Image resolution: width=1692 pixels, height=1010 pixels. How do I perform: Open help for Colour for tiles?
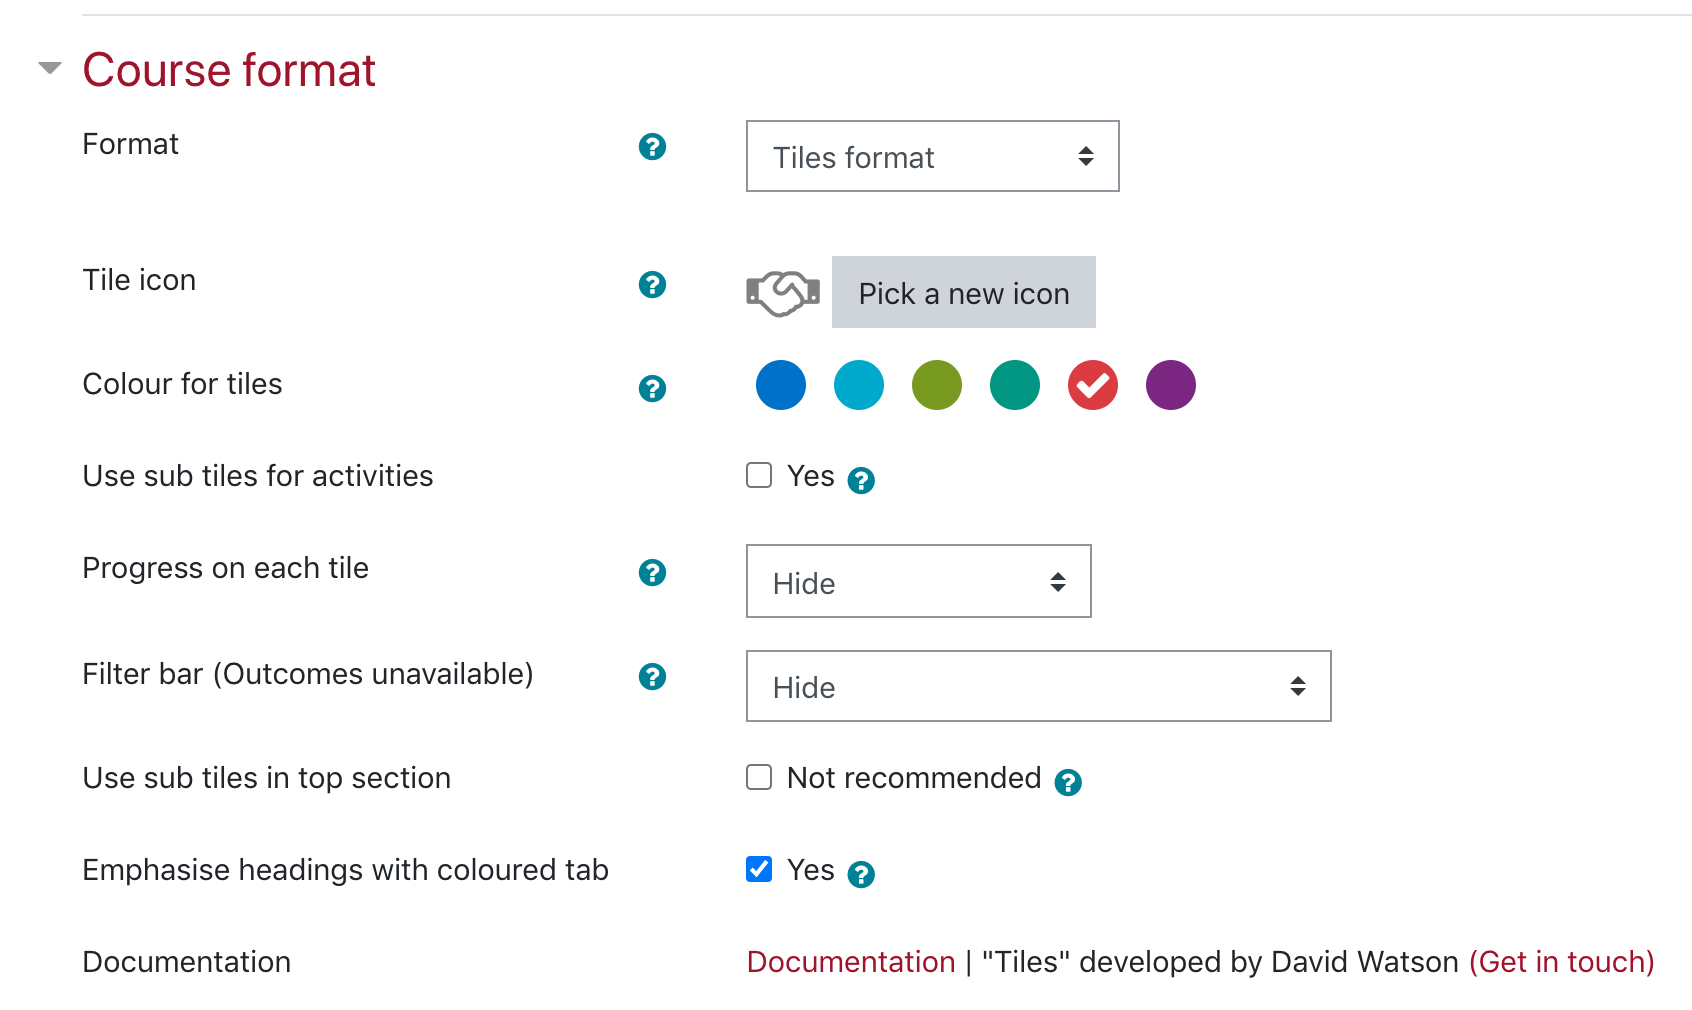(652, 389)
